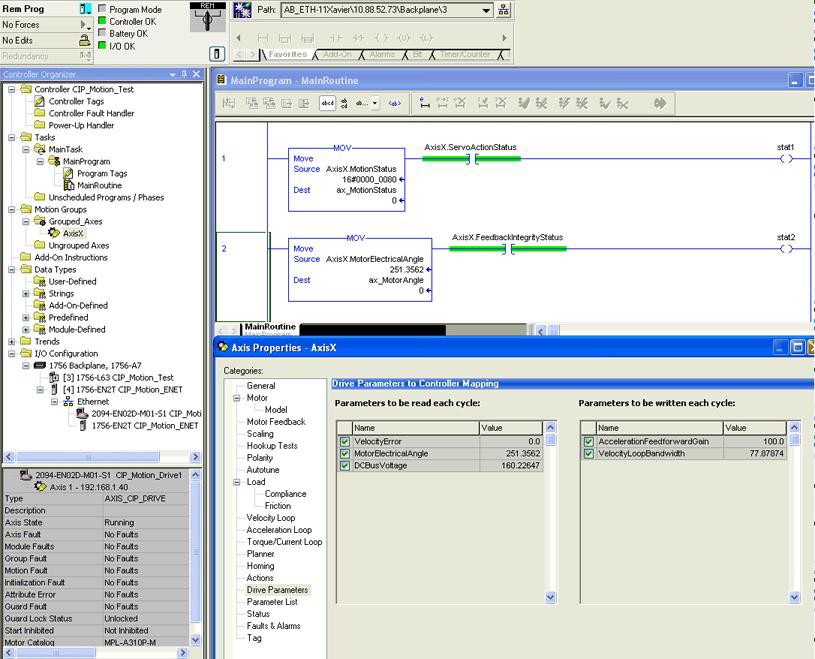Click the MainRoutine ladder icon in tree
Image resolution: width=815 pixels, height=659 pixels.
pos(69,185)
